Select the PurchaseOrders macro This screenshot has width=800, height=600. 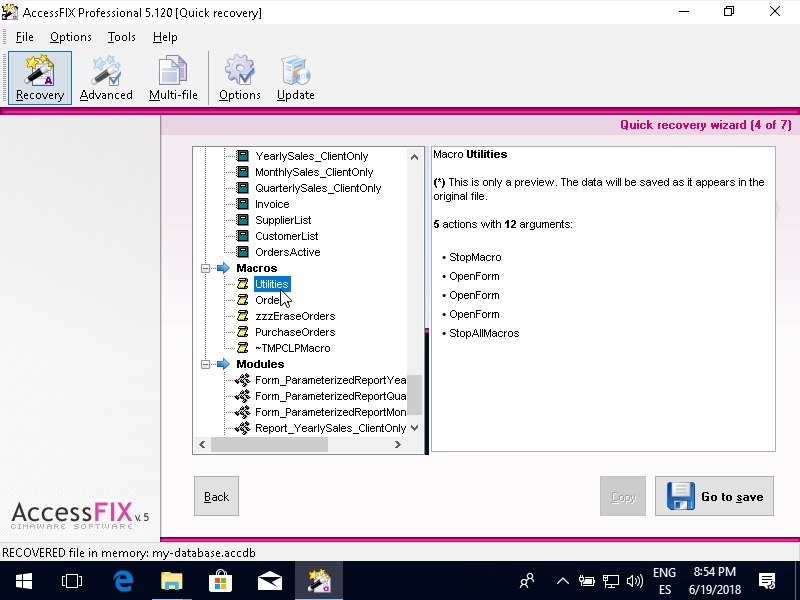[x=295, y=332]
